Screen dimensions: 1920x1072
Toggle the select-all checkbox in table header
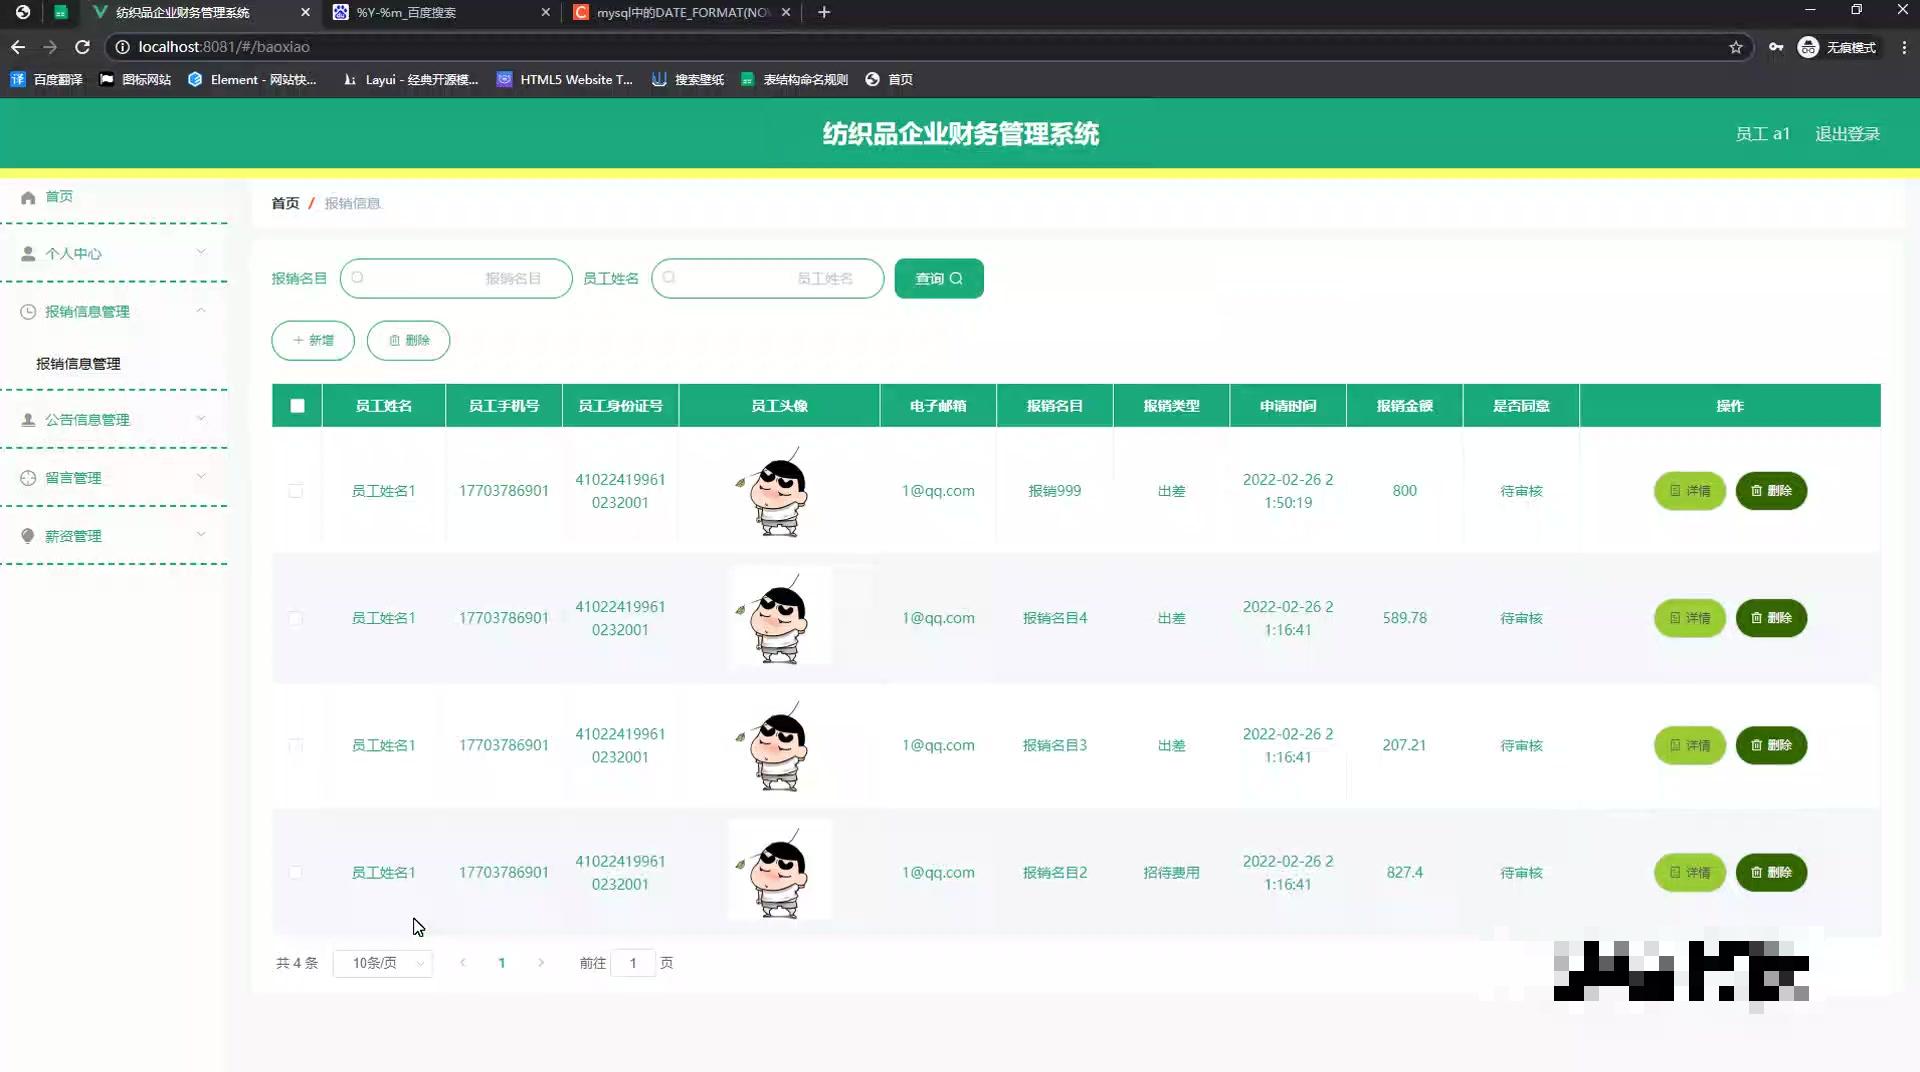click(297, 406)
